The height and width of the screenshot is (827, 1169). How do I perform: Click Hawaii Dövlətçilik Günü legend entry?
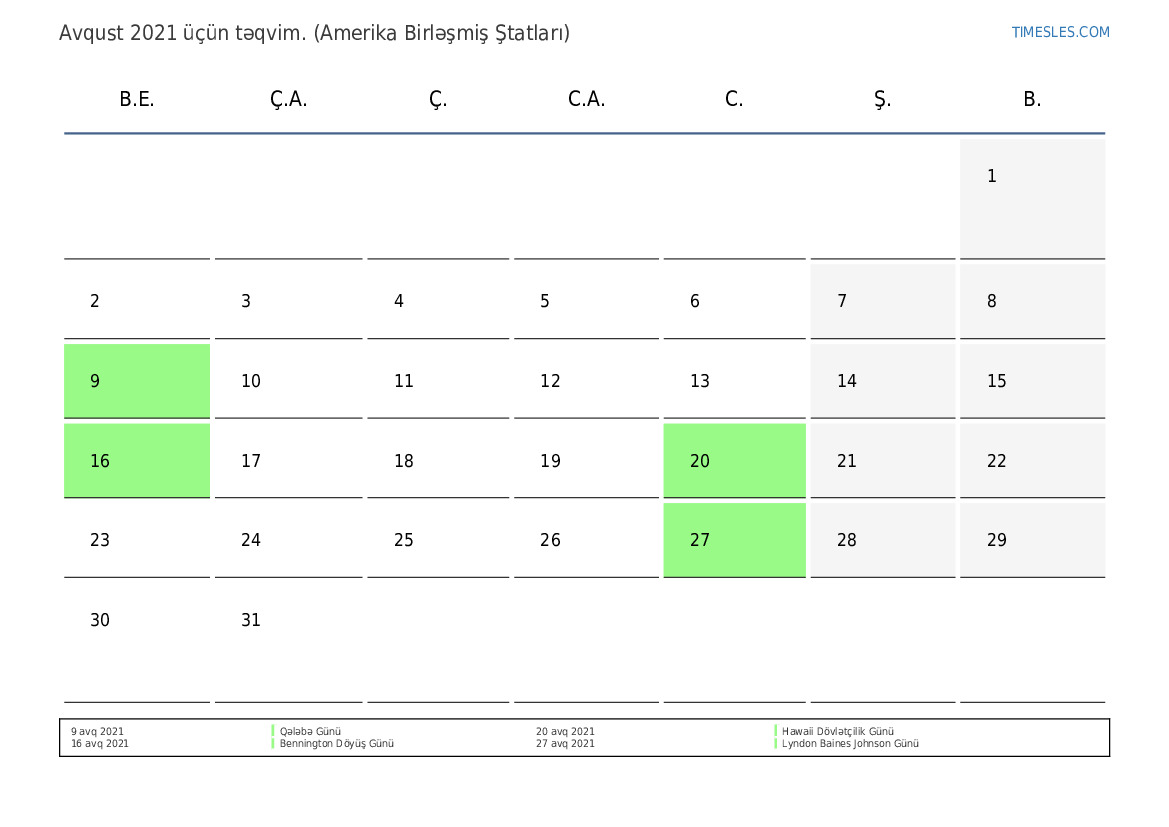coord(838,732)
